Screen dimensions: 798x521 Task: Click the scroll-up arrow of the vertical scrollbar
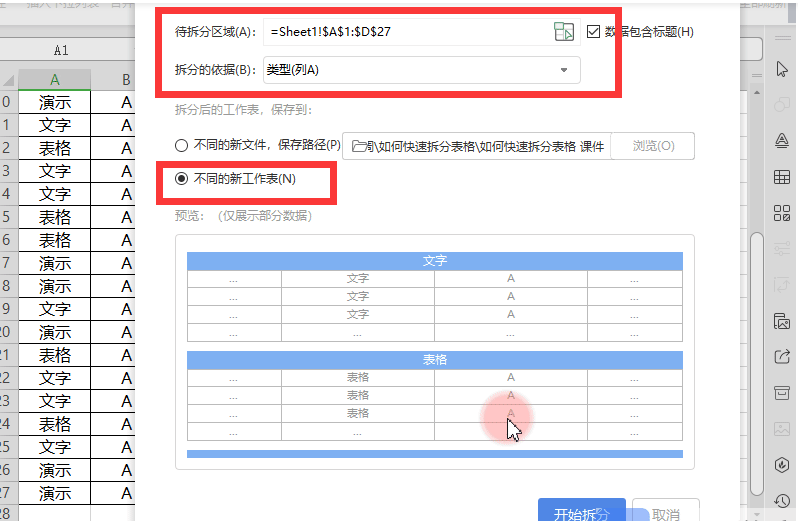click(757, 93)
